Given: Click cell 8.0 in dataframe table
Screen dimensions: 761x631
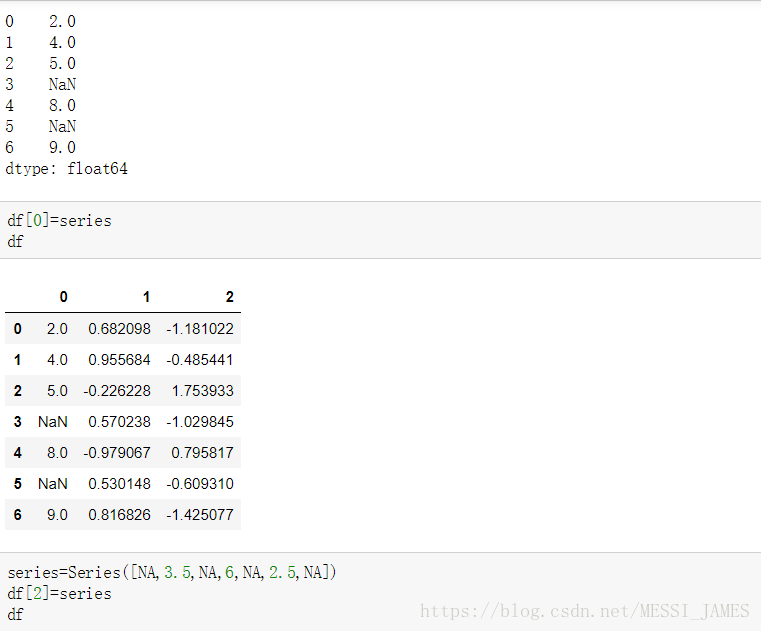Looking at the screenshot, I should 57,453.
